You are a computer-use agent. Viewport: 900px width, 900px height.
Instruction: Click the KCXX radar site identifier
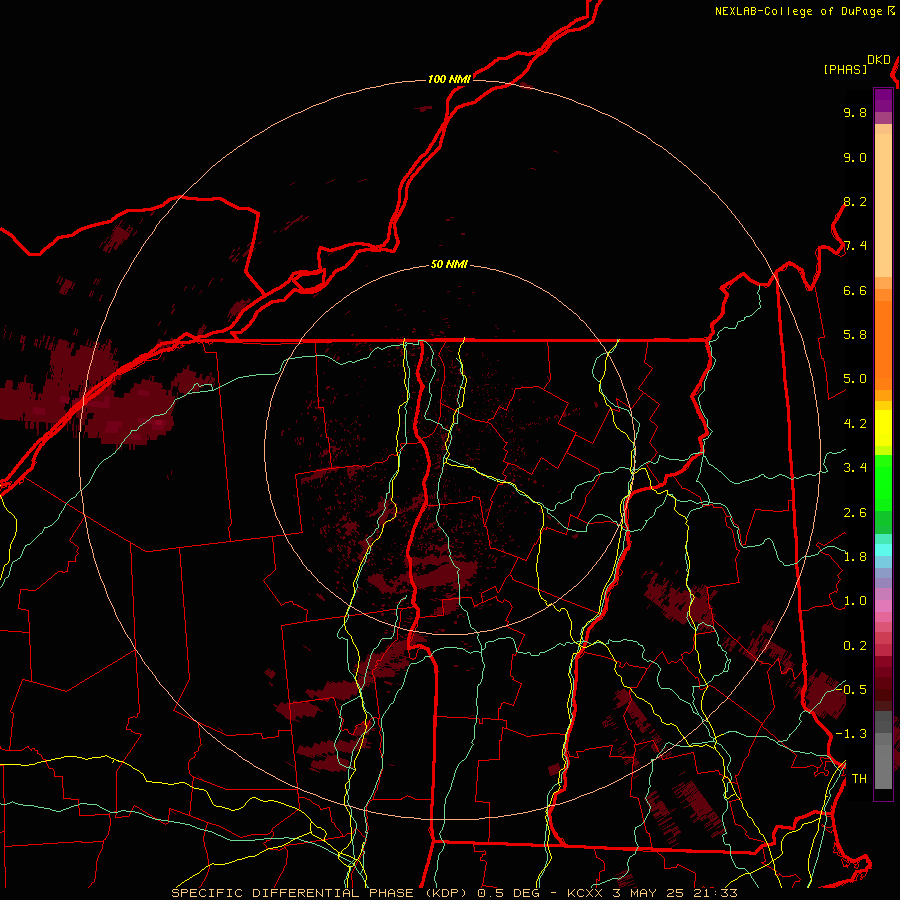(x=585, y=893)
